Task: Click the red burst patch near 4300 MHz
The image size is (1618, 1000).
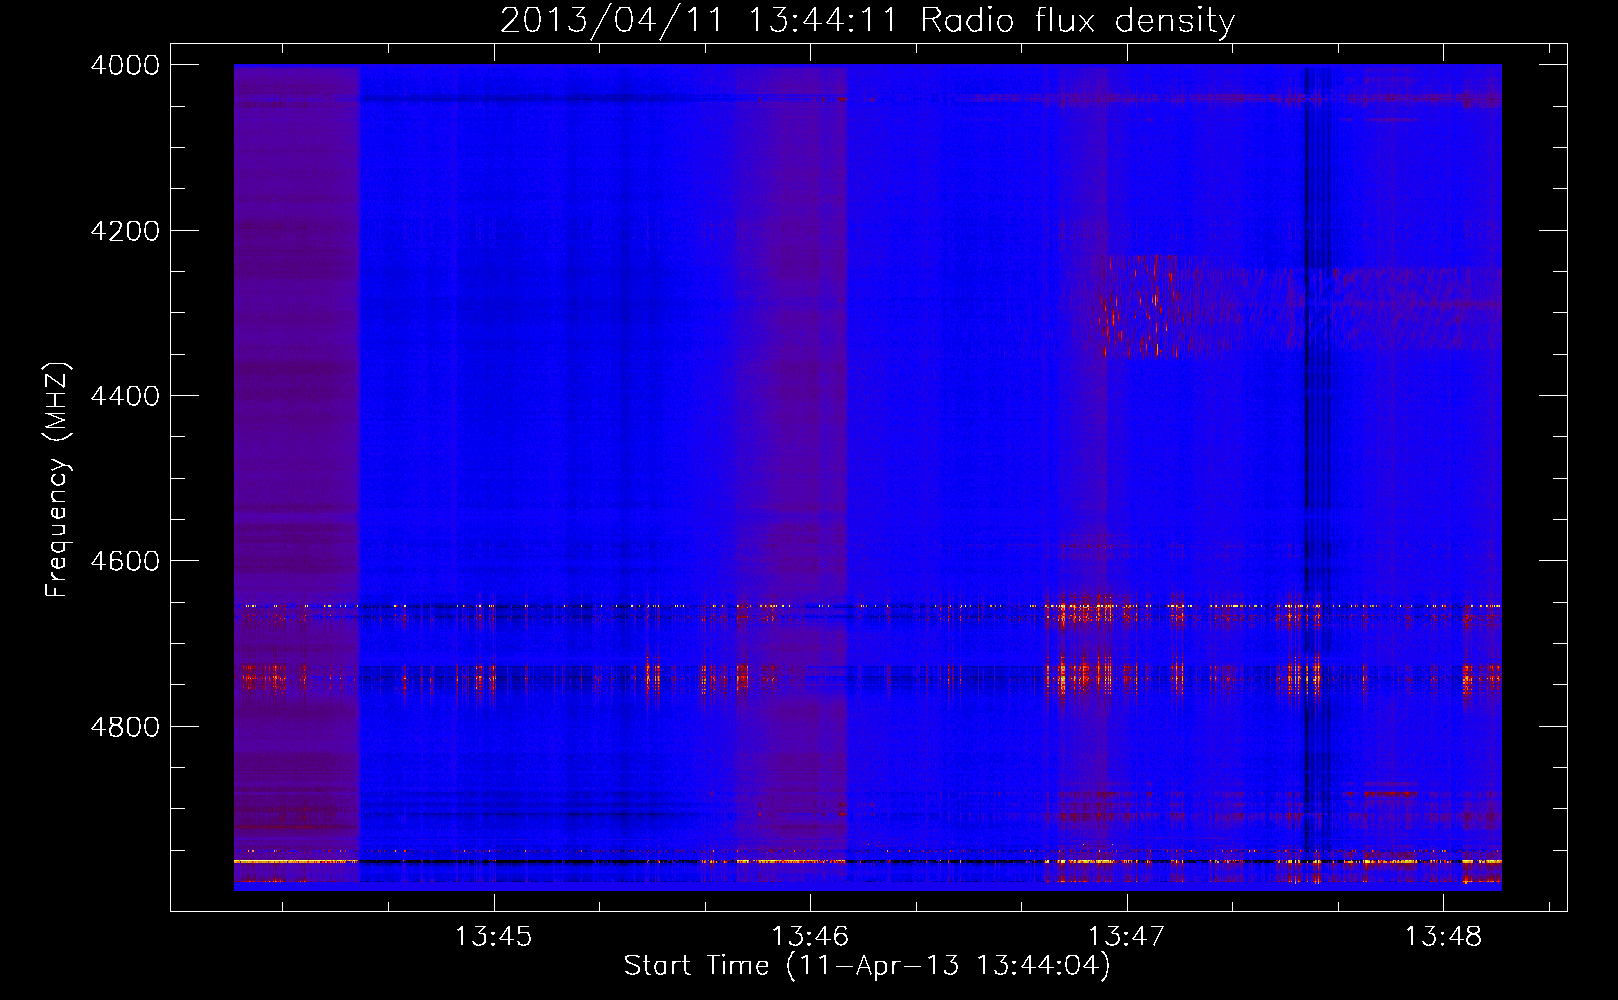Action: (x=1145, y=306)
